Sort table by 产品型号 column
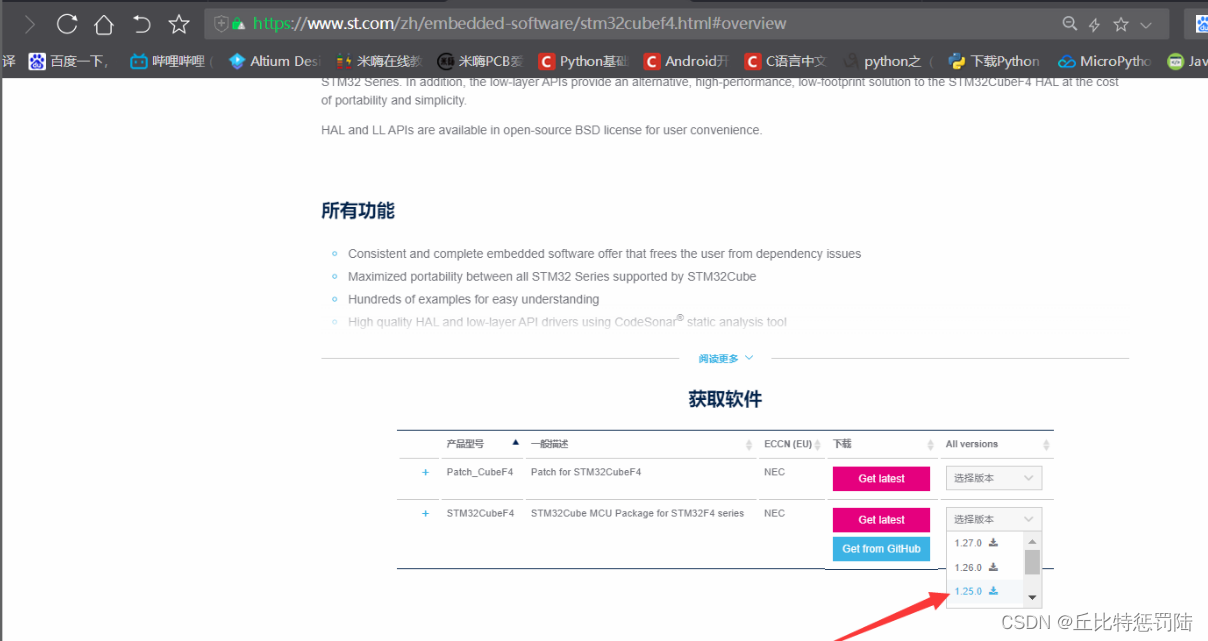 [x=483, y=443]
